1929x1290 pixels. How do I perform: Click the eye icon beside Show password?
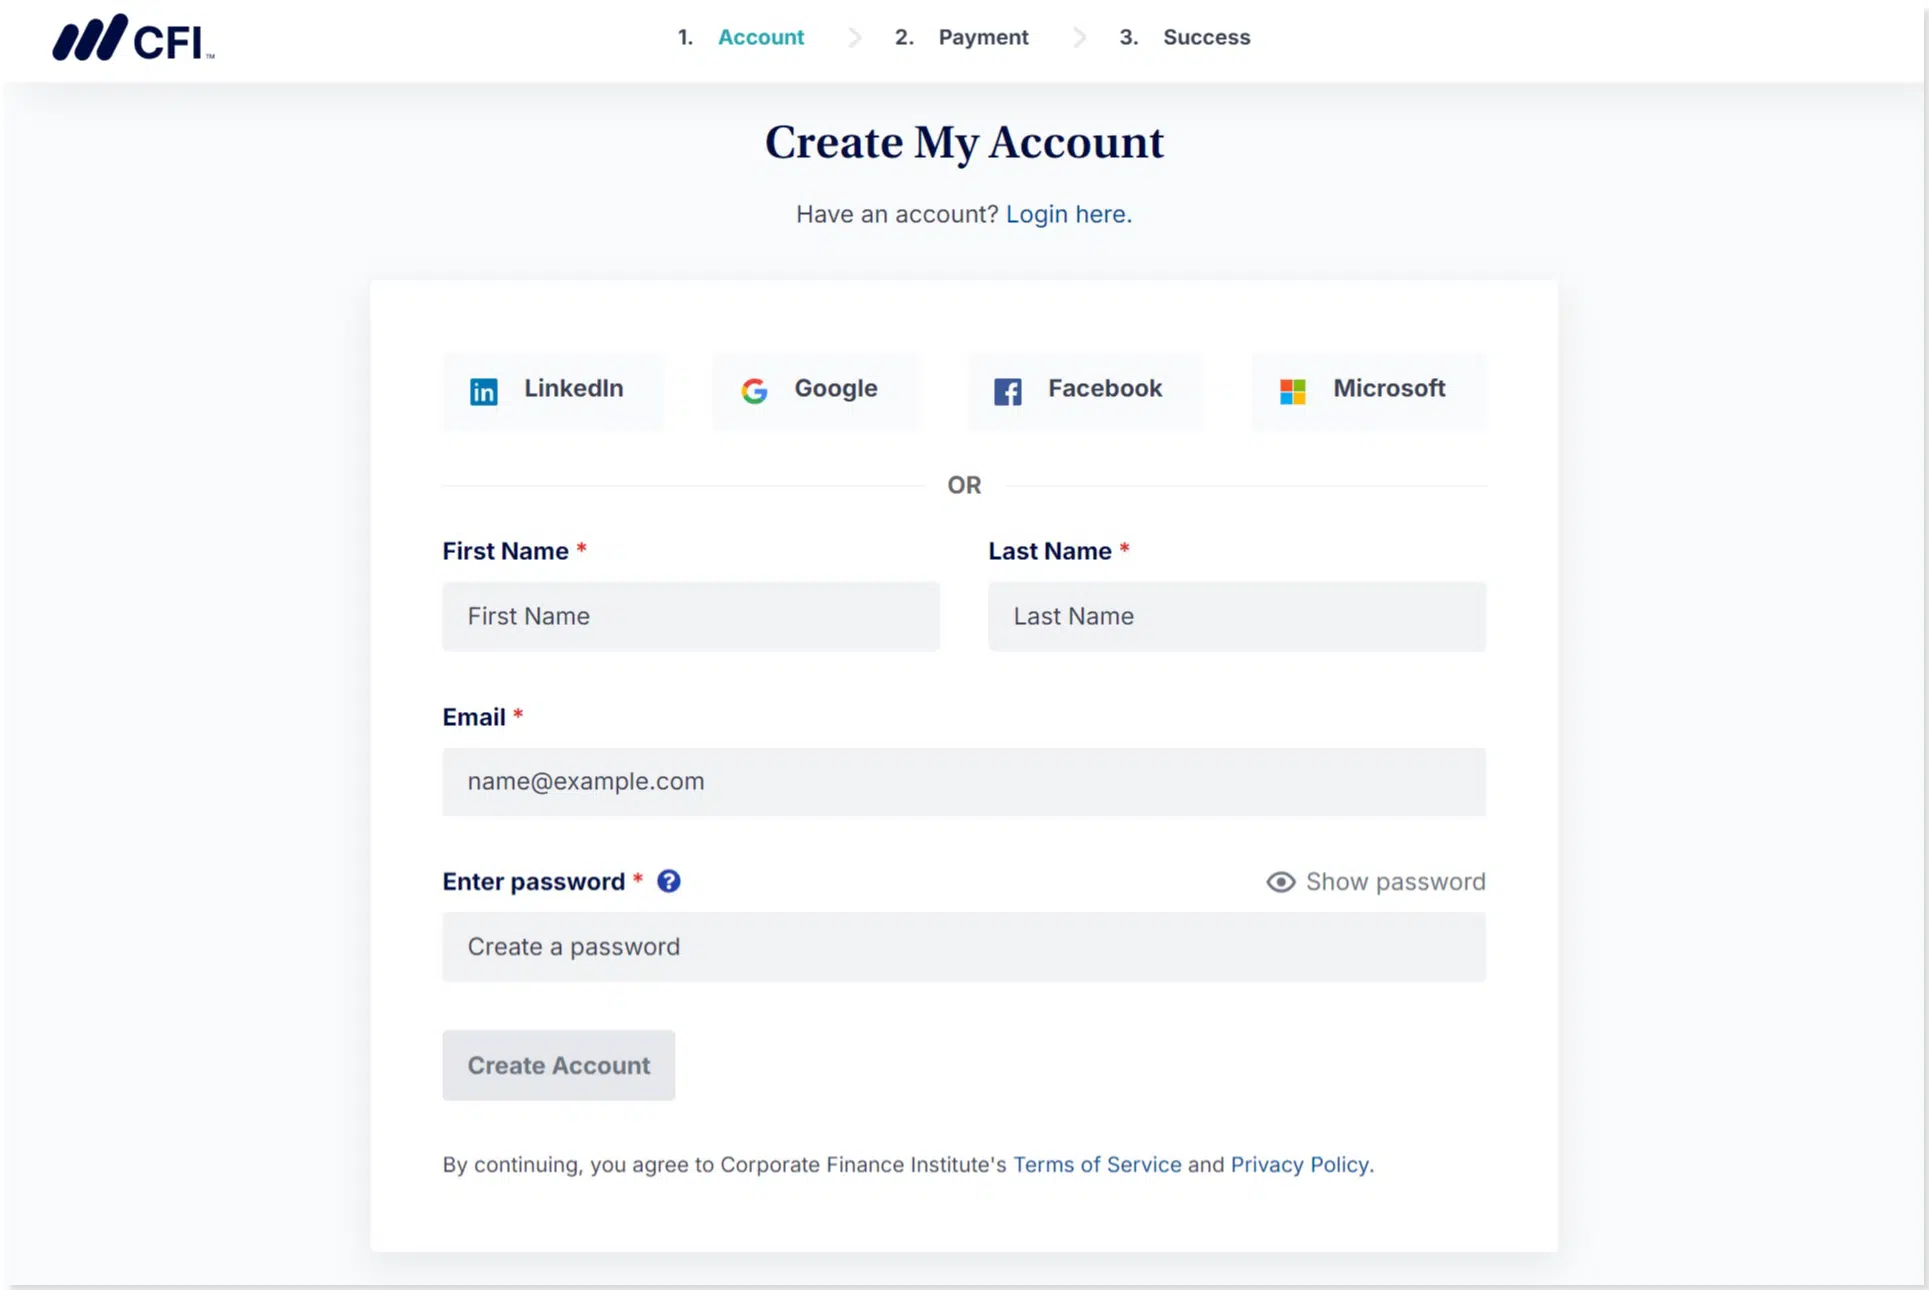coord(1280,882)
